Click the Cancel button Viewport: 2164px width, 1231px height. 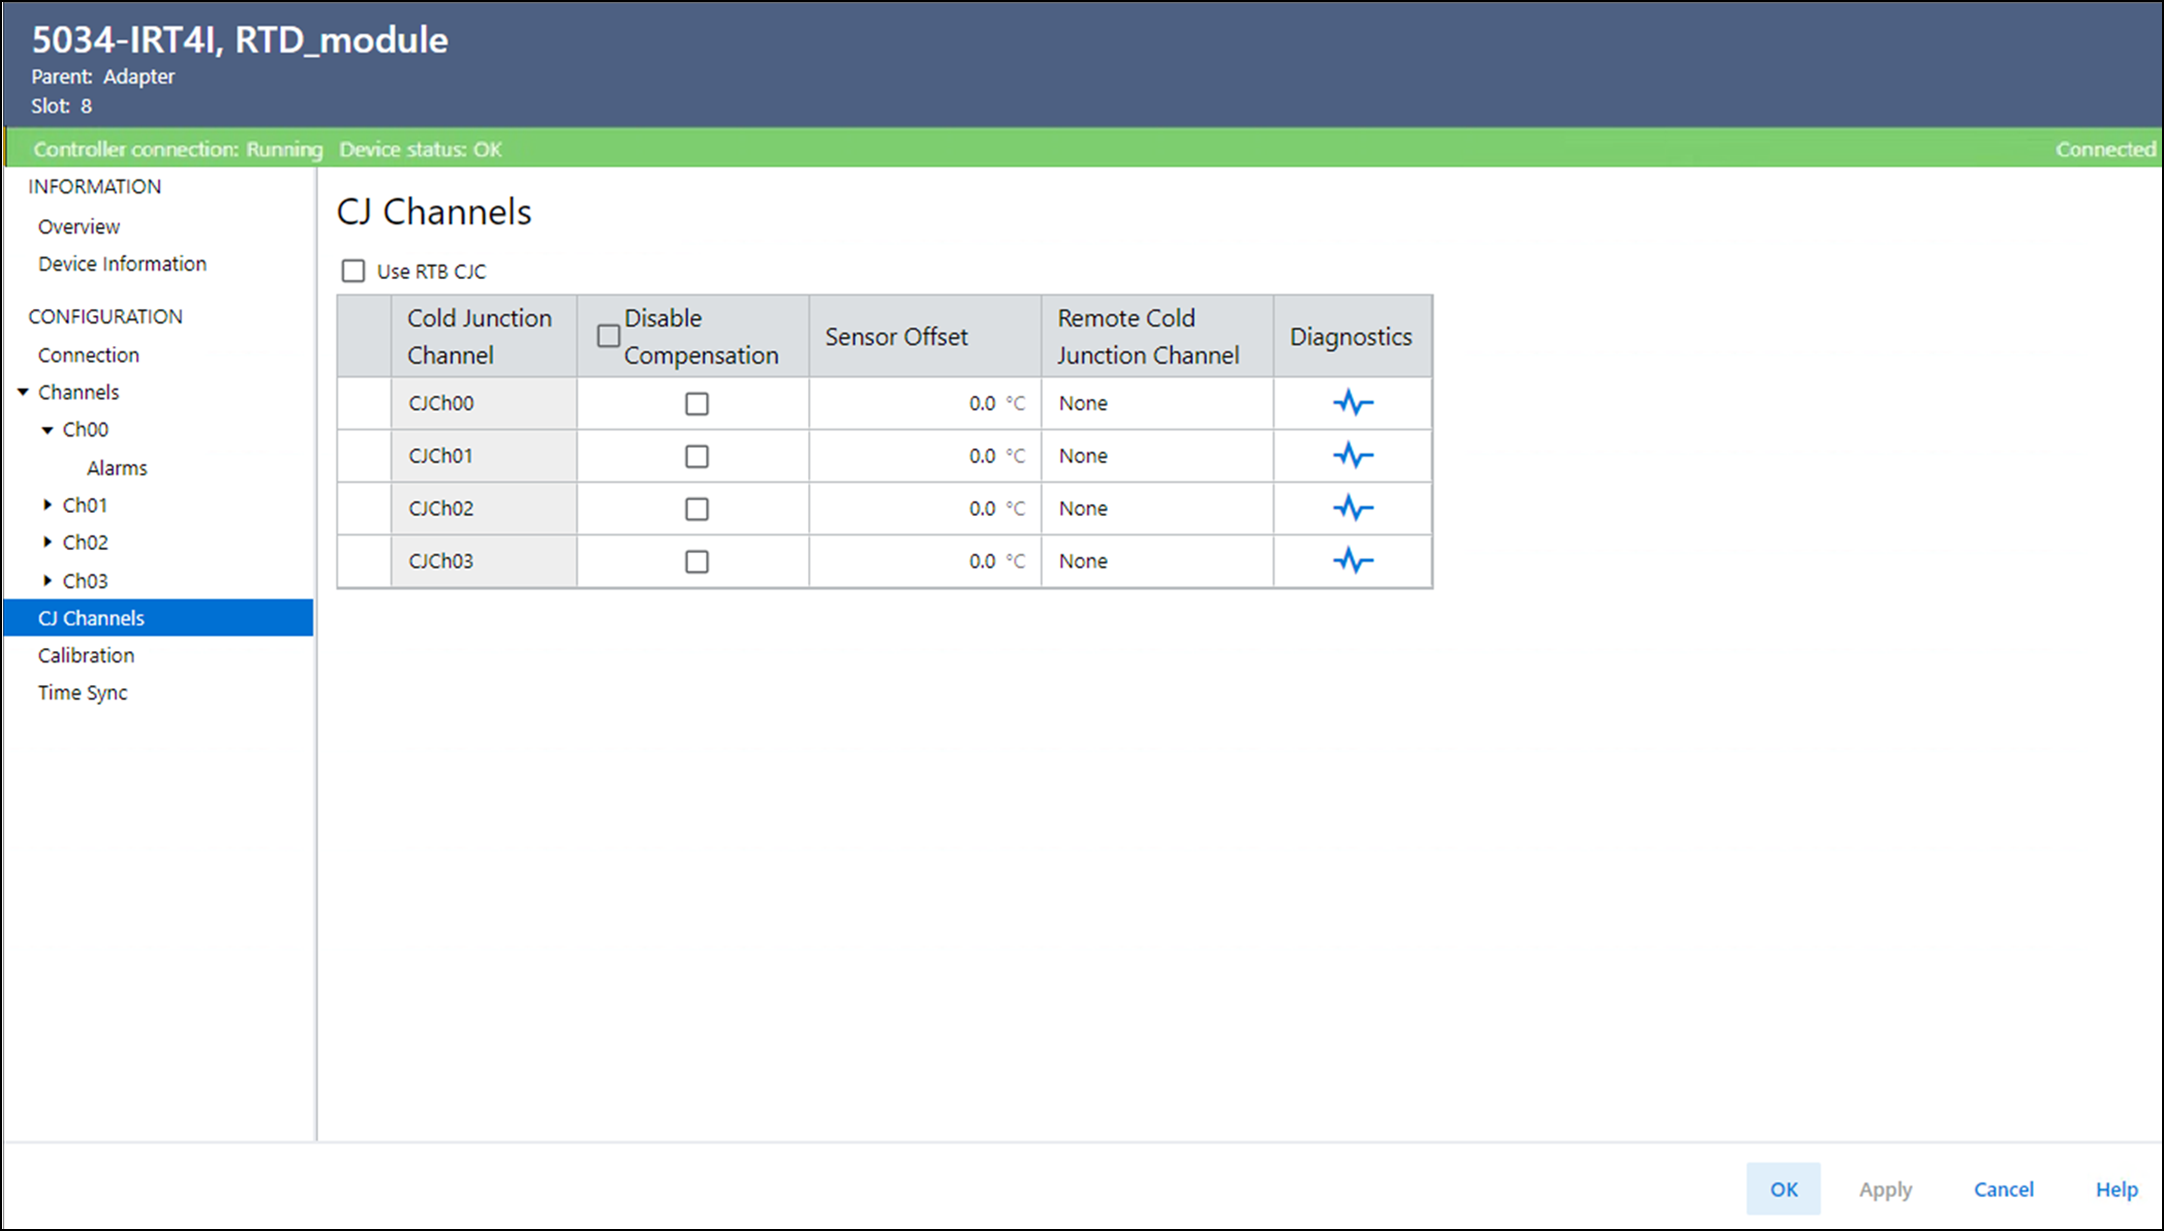(2003, 1189)
